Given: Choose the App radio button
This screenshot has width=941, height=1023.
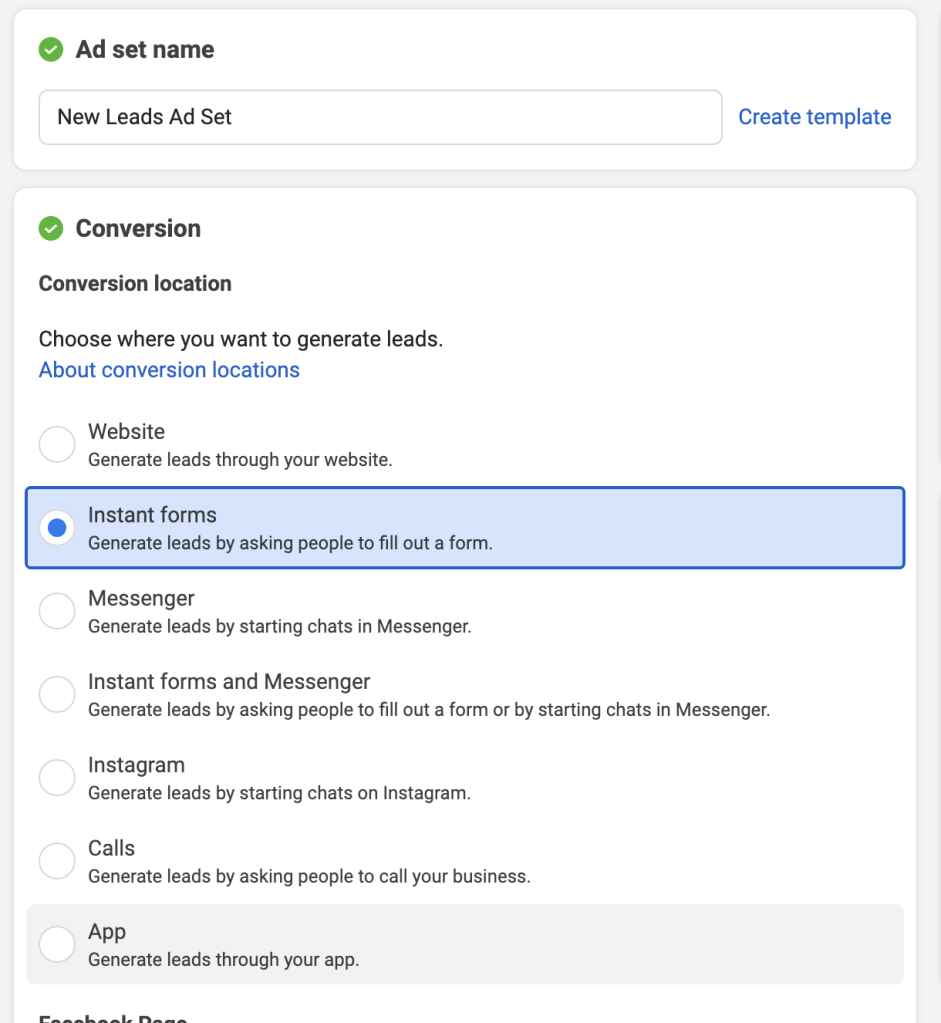Looking at the screenshot, I should (x=57, y=943).
